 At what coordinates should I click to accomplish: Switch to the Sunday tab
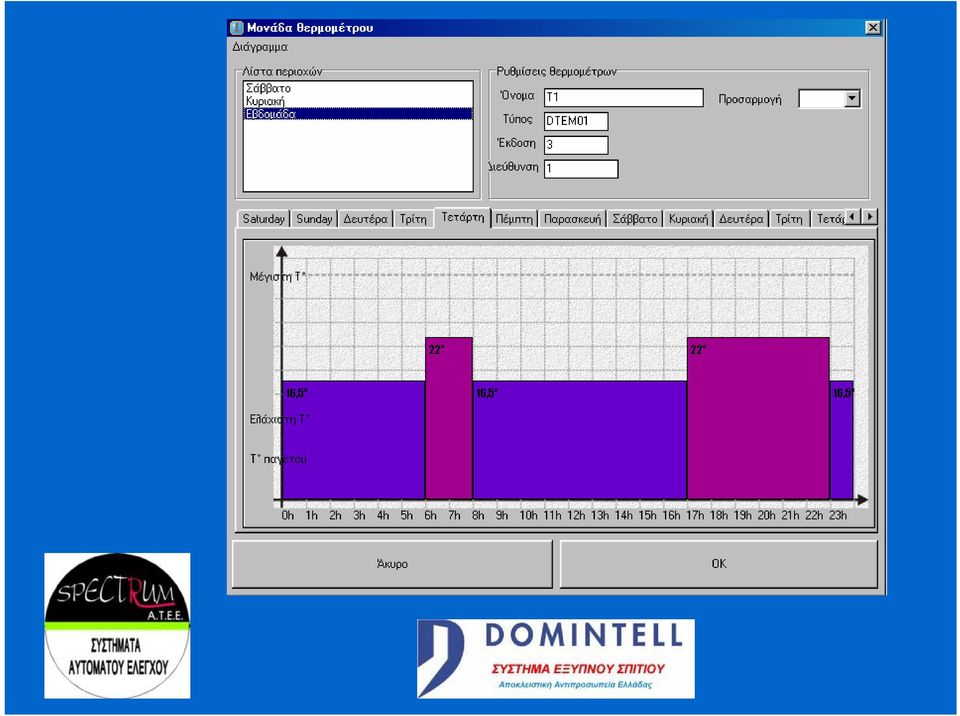[x=314, y=219]
